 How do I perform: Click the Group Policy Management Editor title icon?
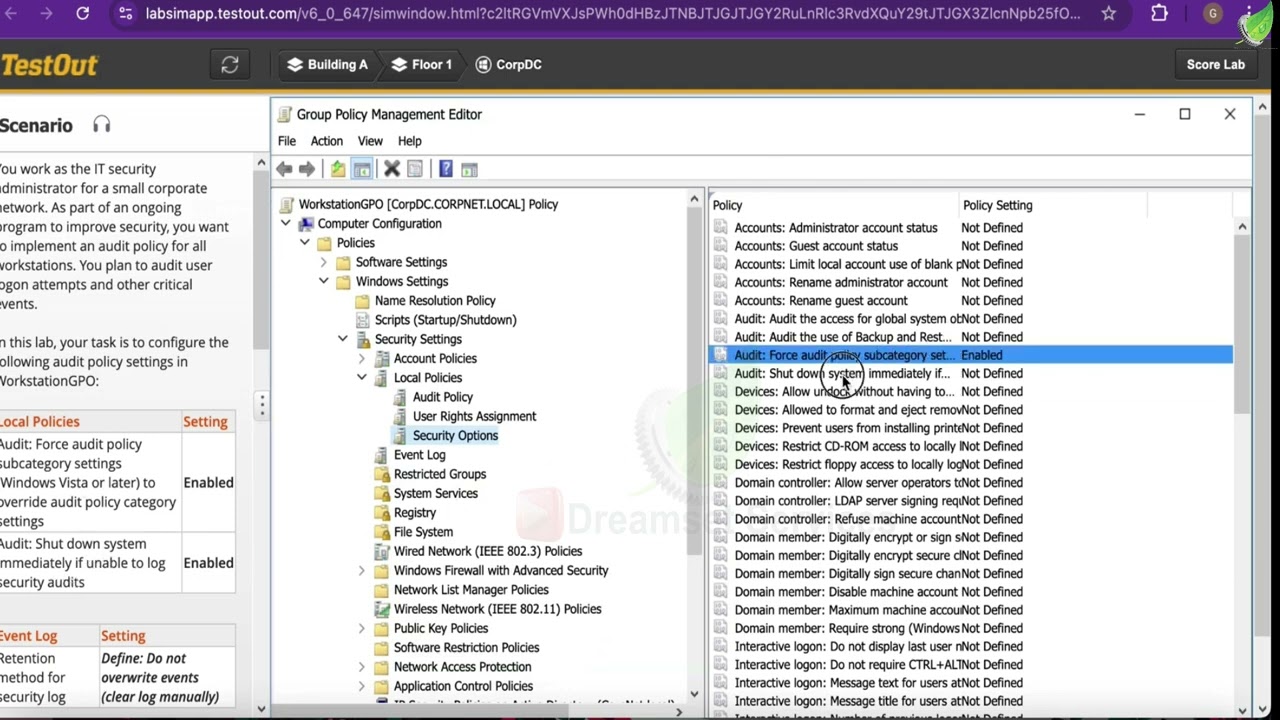285,114
